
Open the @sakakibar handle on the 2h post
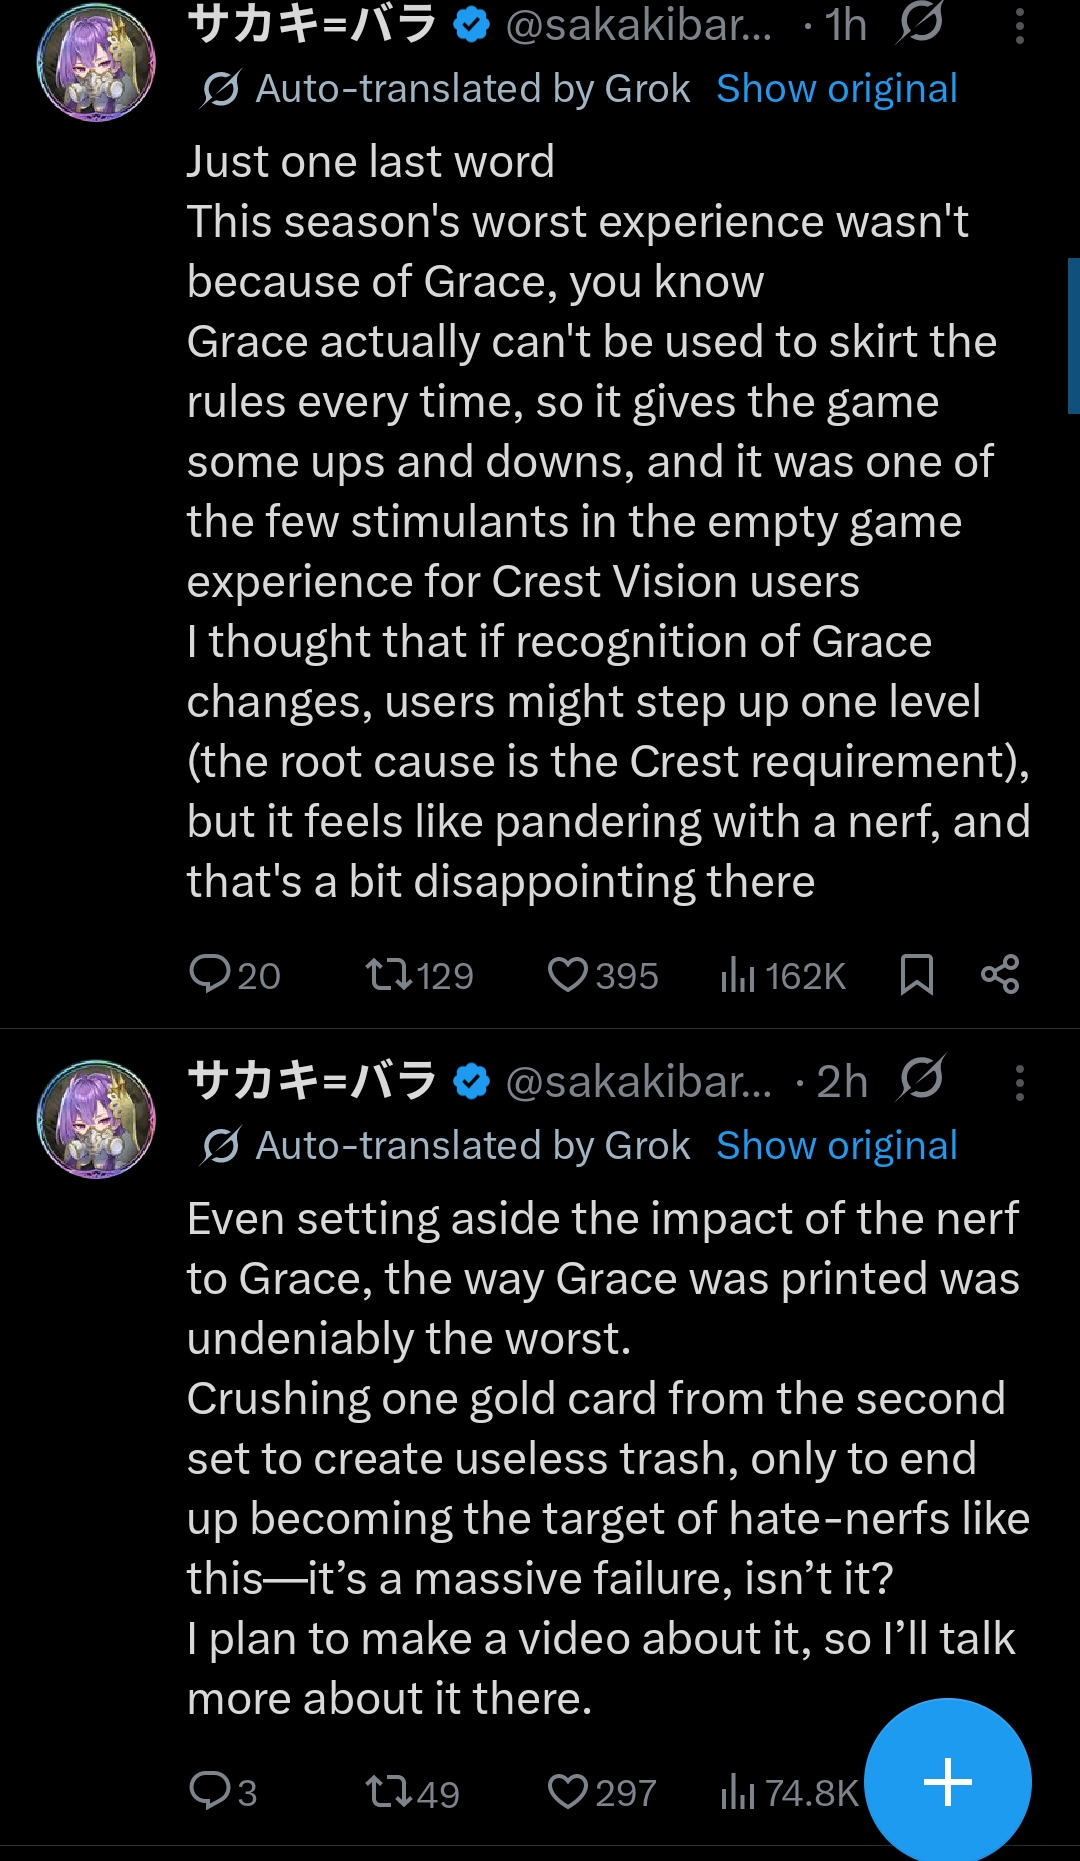(x=638, y=1082)
